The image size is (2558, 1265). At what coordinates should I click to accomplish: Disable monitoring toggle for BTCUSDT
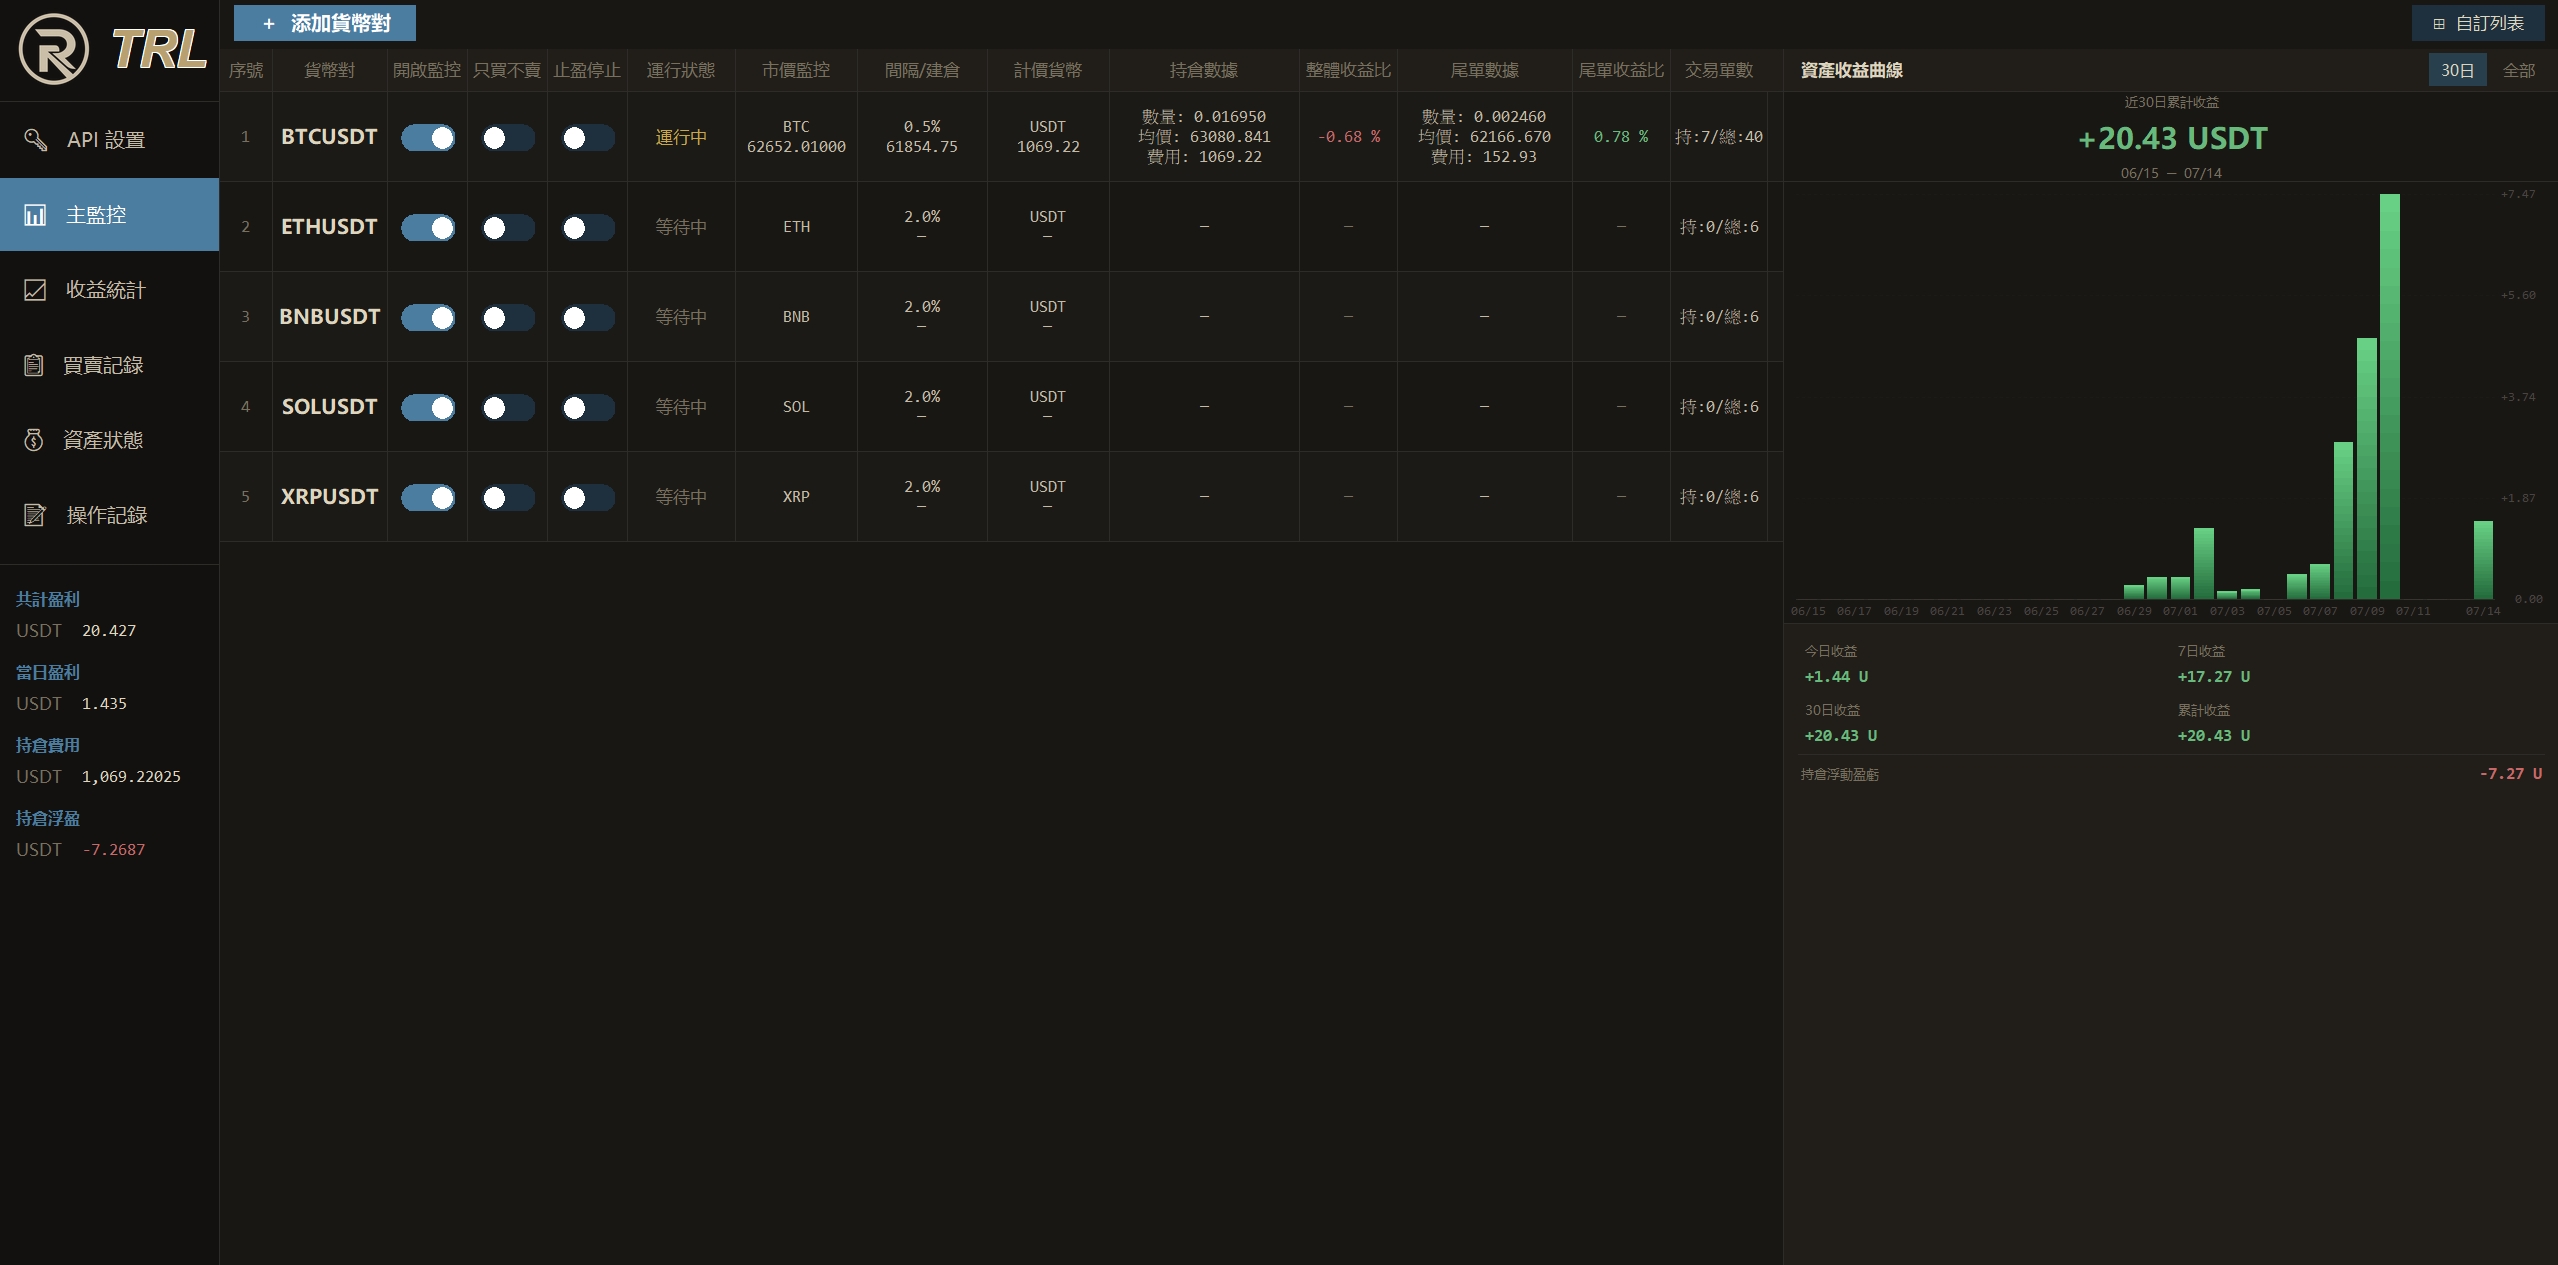[428, 138]
